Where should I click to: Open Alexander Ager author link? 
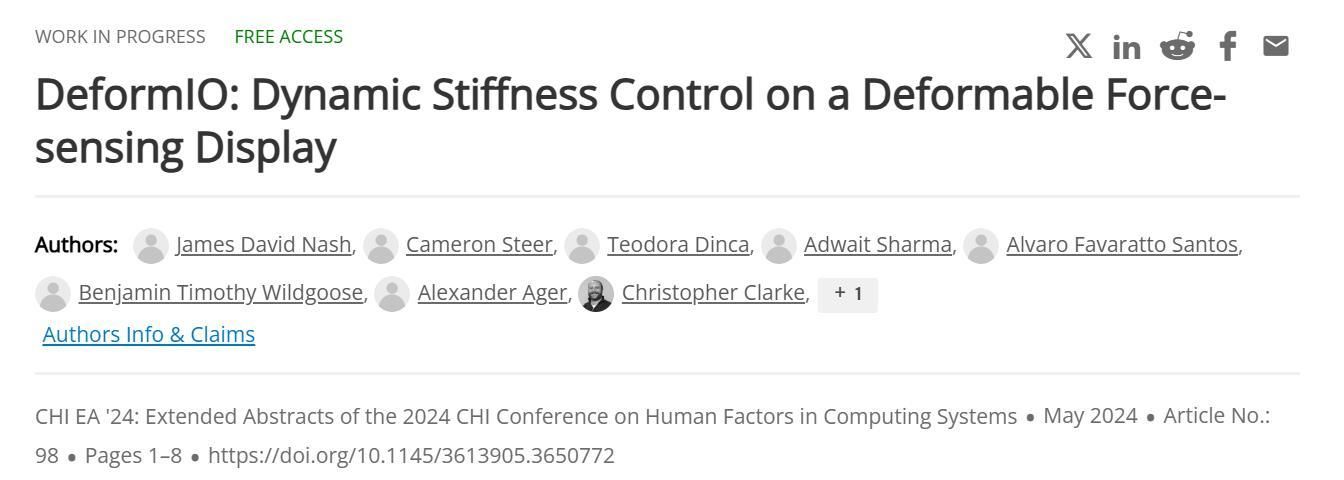click(x=492, y=293)
